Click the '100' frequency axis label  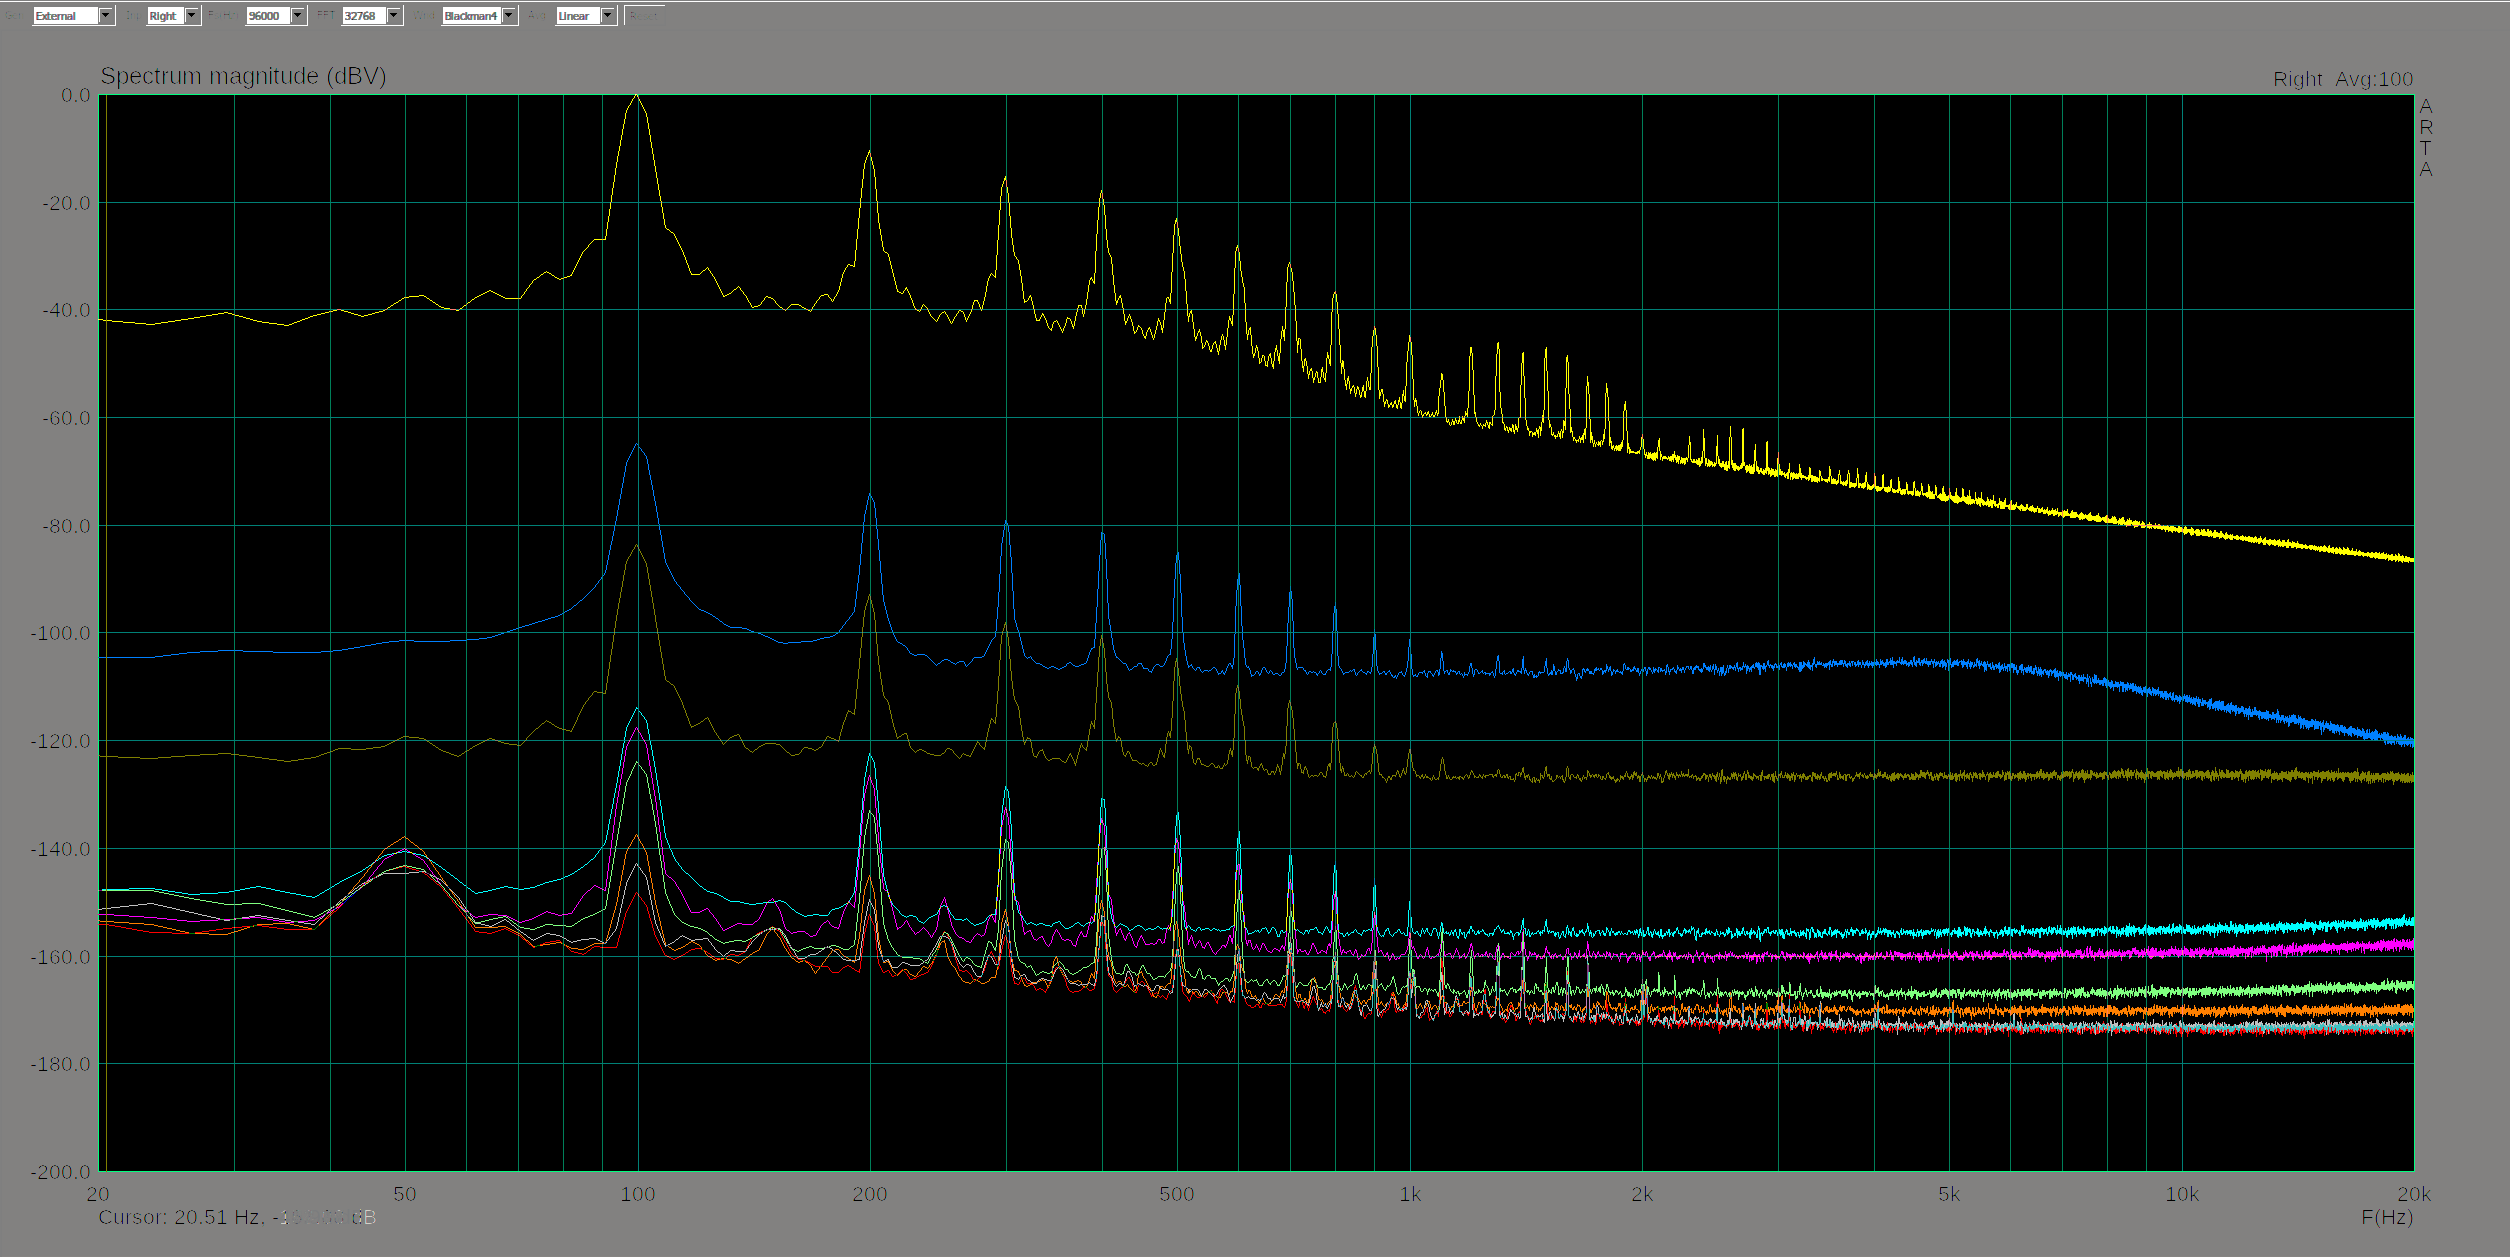638,1194
